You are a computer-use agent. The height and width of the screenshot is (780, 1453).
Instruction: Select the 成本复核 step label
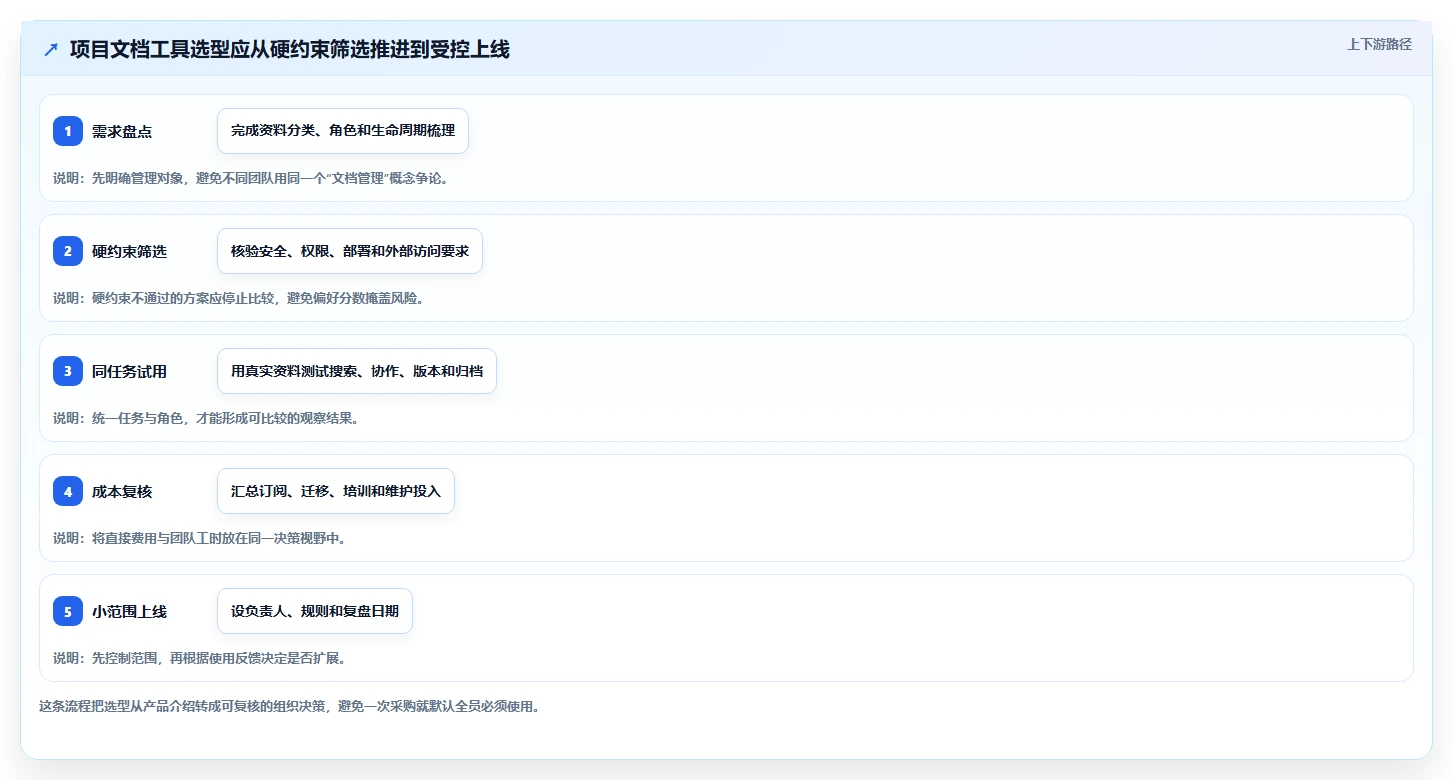tap(122, 491)
